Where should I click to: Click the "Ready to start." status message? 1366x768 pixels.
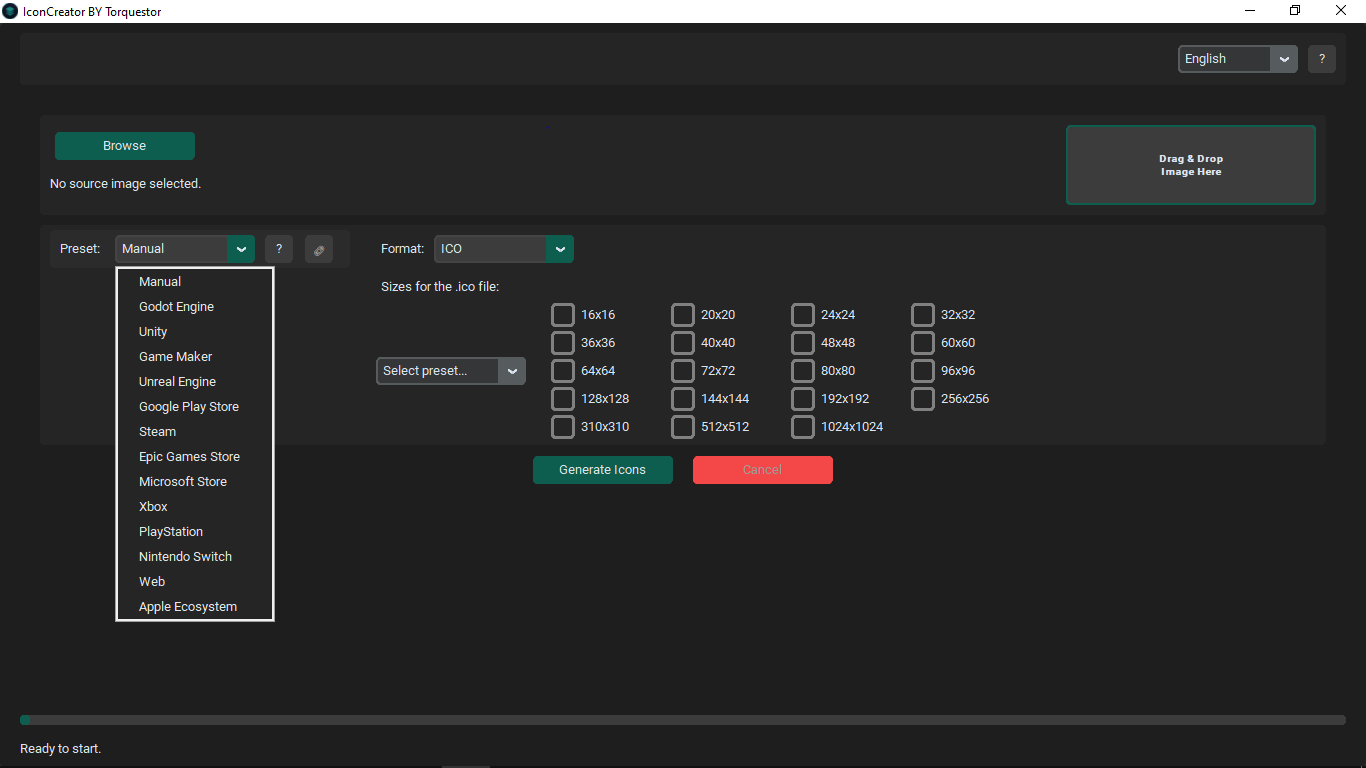point(61,749)
